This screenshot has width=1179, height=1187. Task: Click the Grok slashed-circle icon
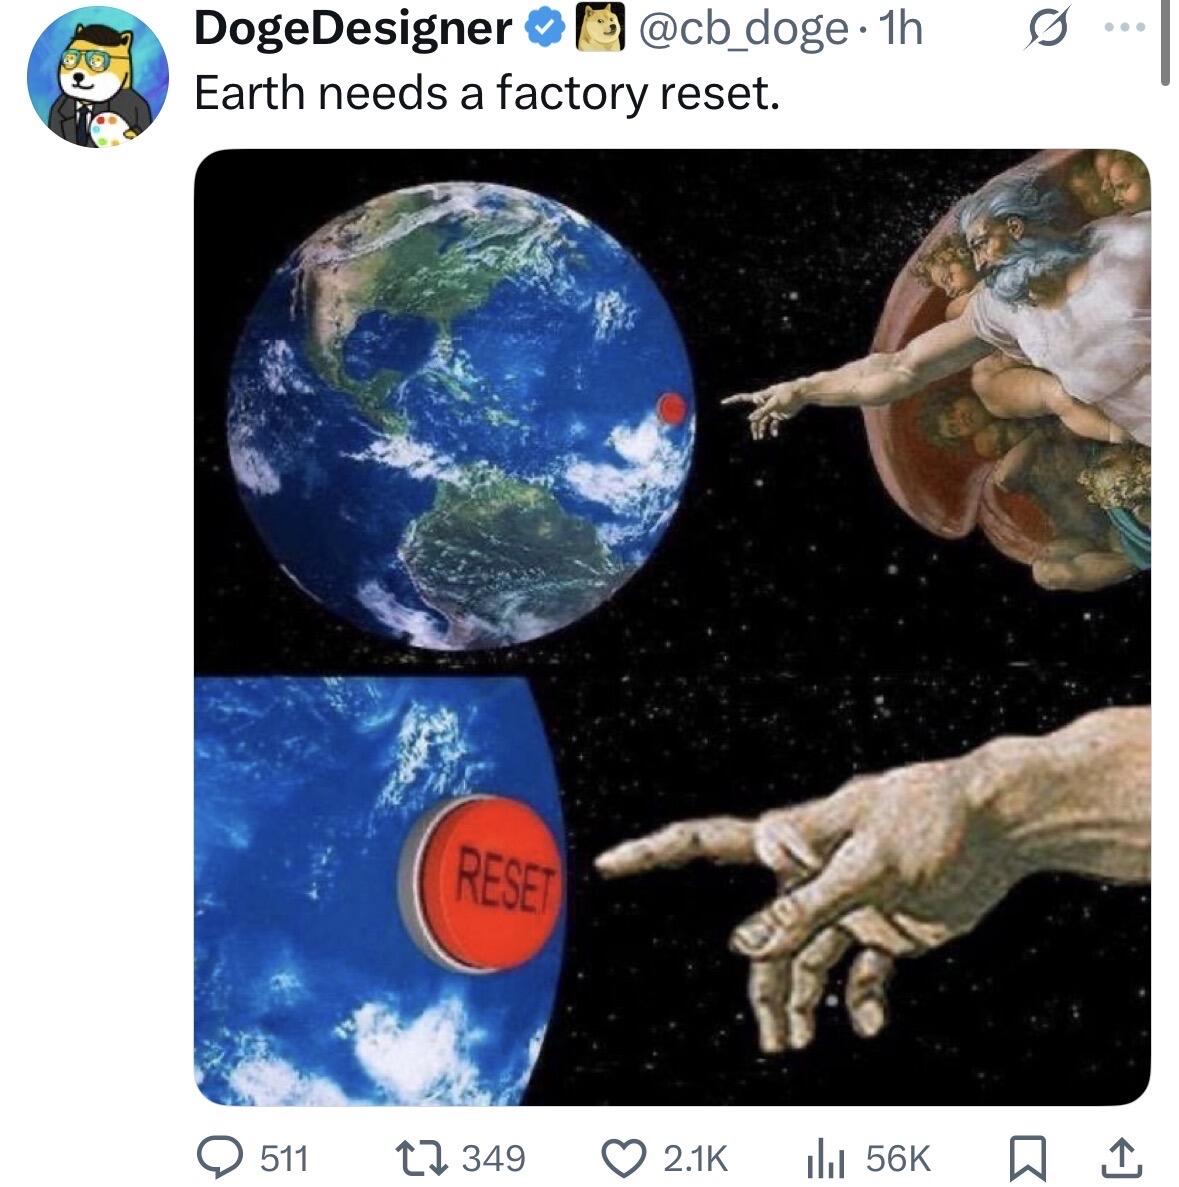[1050, 29]
